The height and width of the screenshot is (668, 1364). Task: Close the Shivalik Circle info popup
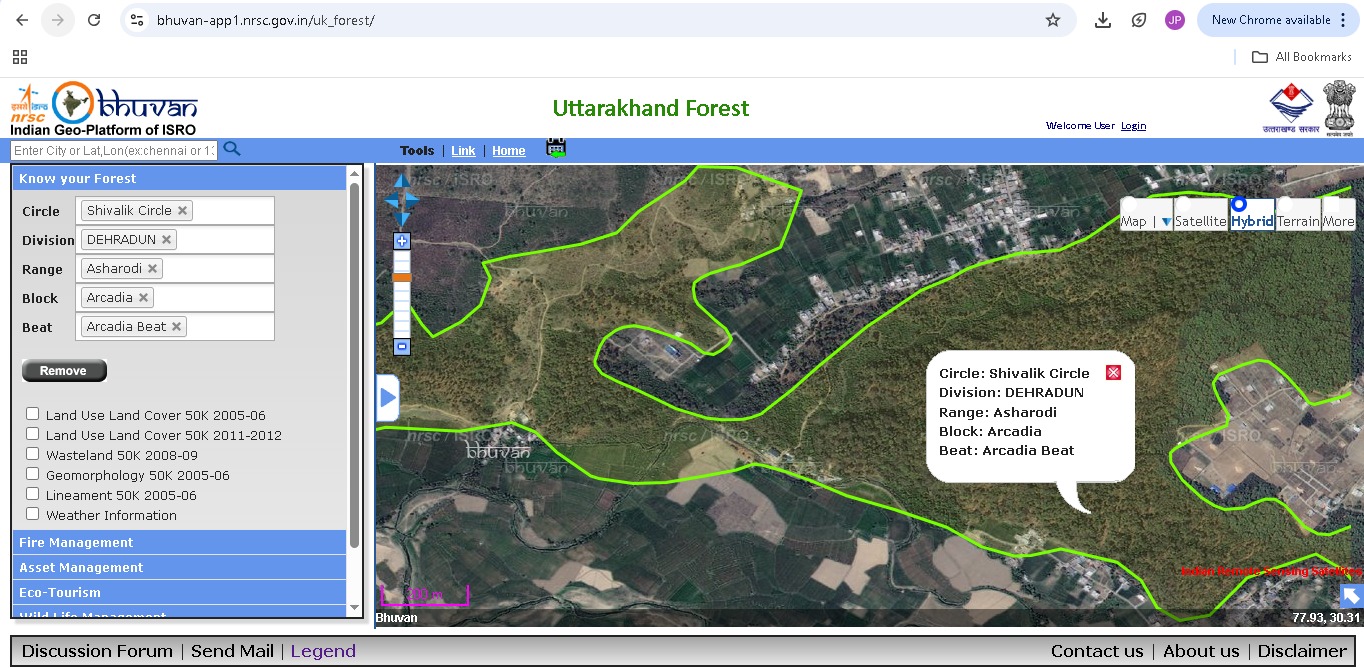click(x=1113, y=373)
